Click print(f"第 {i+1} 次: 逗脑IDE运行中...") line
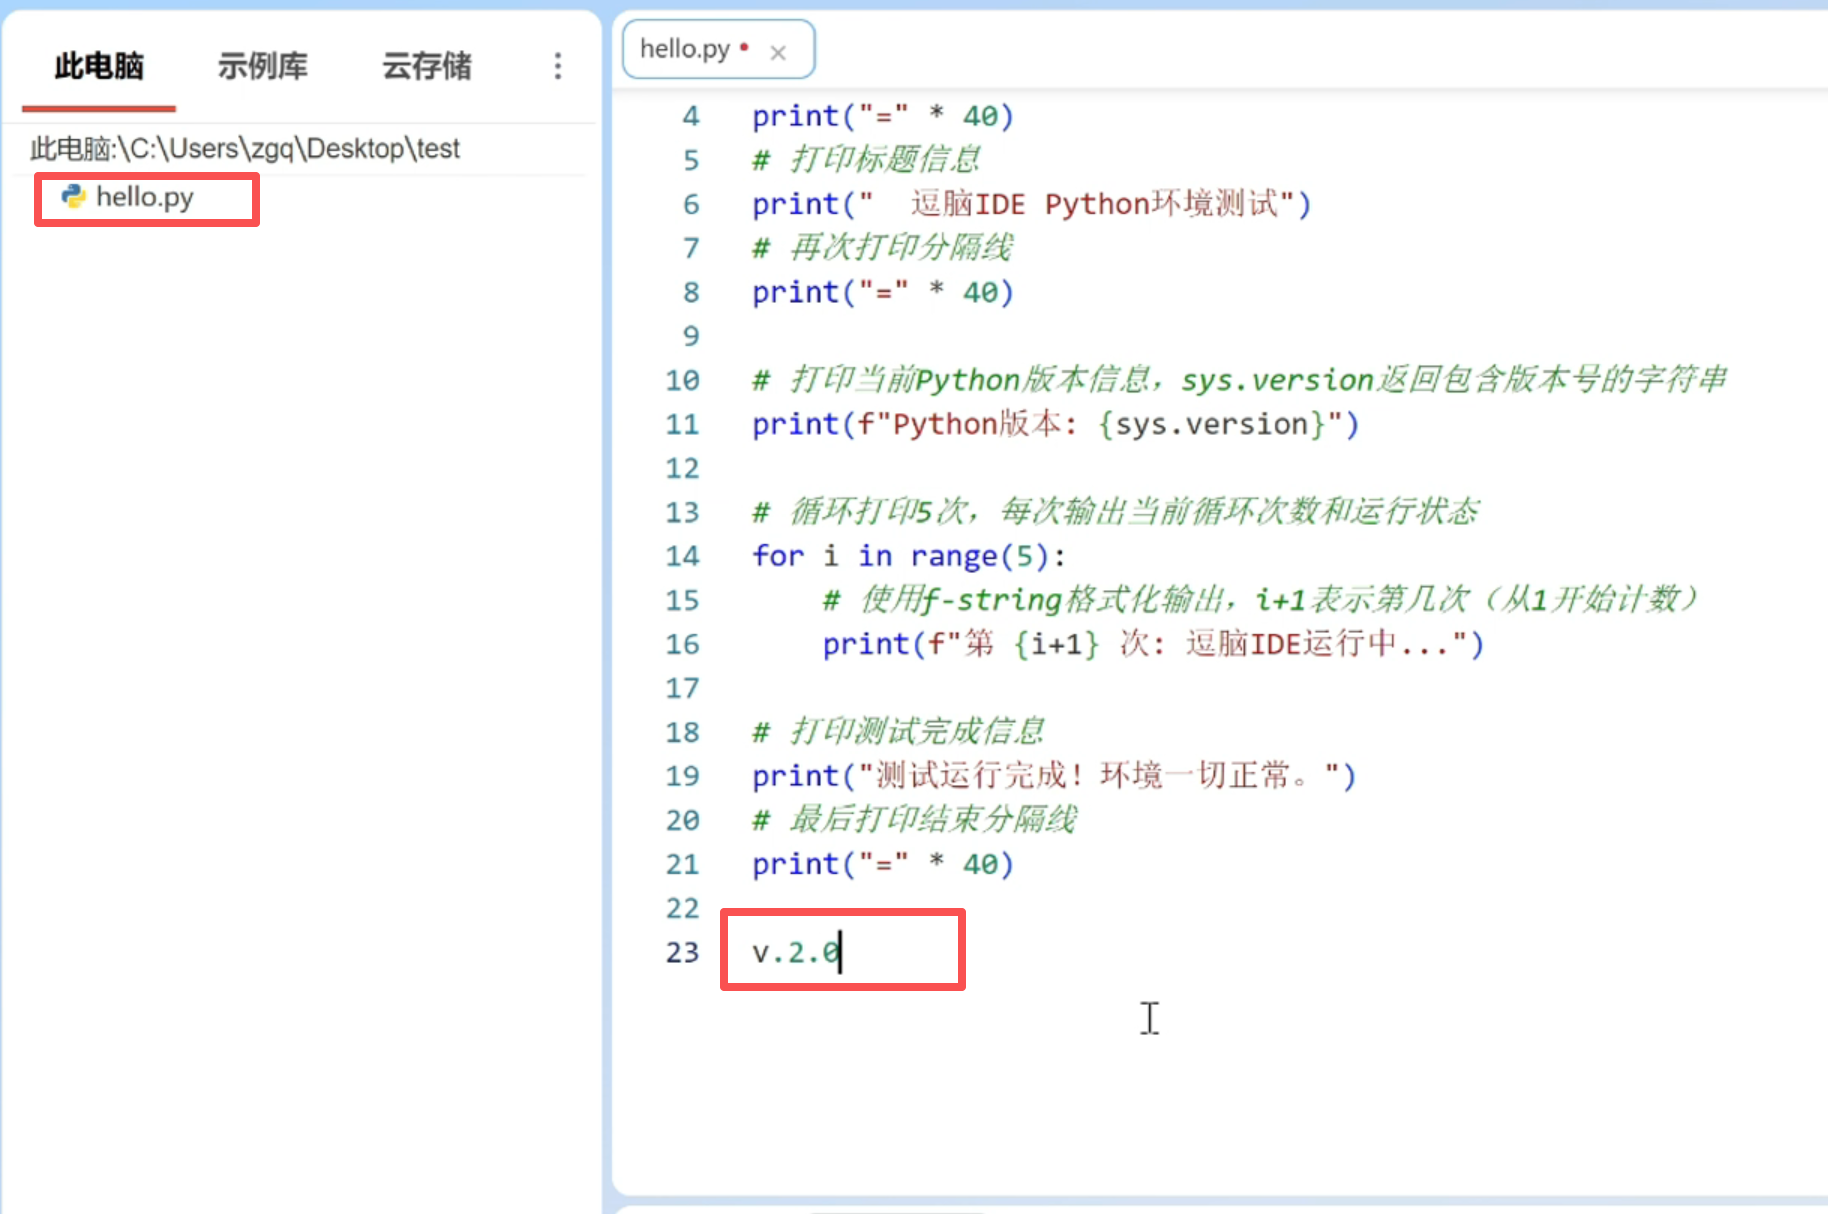Viewport: 1828px width, 1214px height. (x=1153, y=644)
